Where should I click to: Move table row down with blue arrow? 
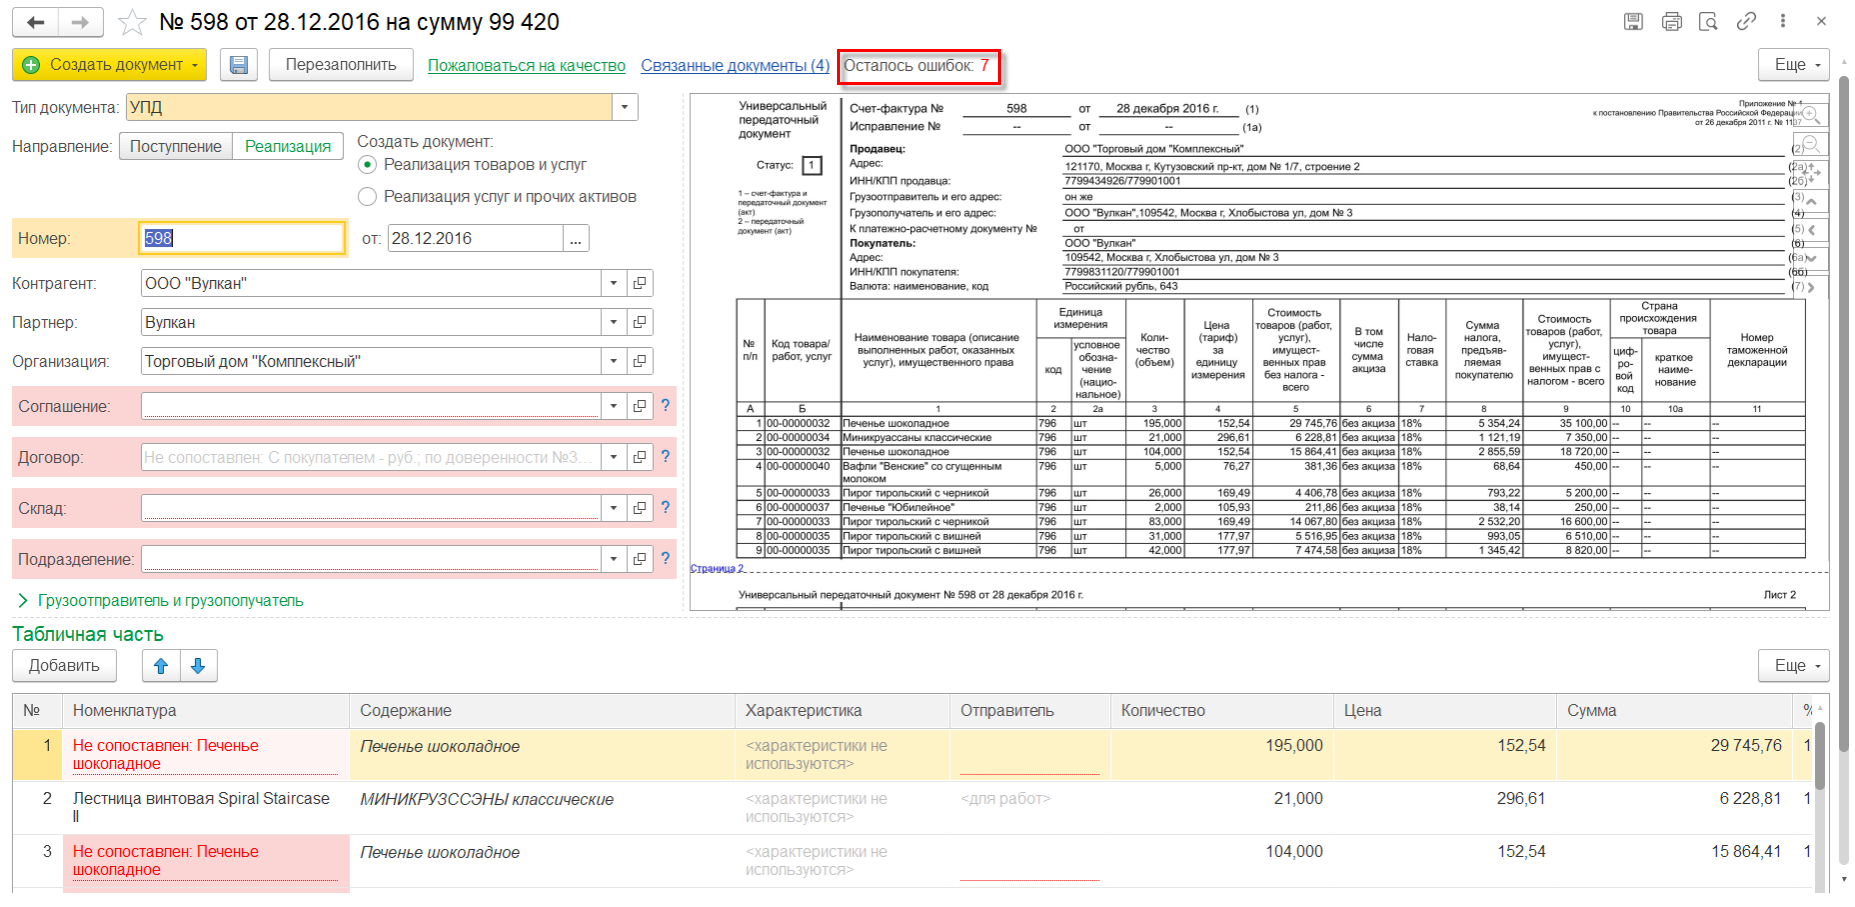point(198,666)
